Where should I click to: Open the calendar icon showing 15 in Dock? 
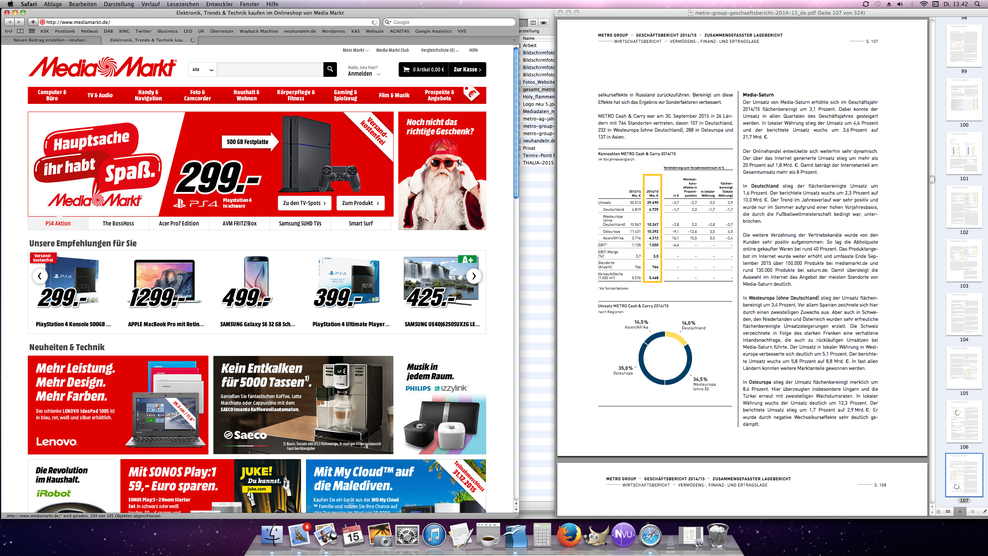tap(353, 535)
